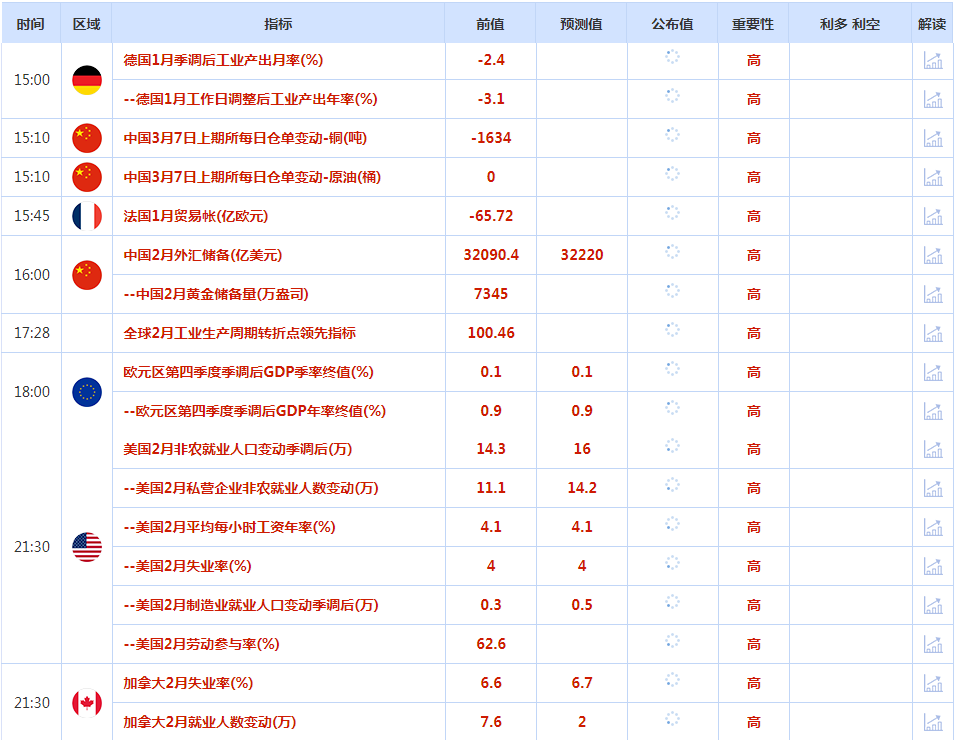The height and width of the screenshot is (740, 956).
Task: Click the Eurozone flag icon
Action: tap(87, 392)
